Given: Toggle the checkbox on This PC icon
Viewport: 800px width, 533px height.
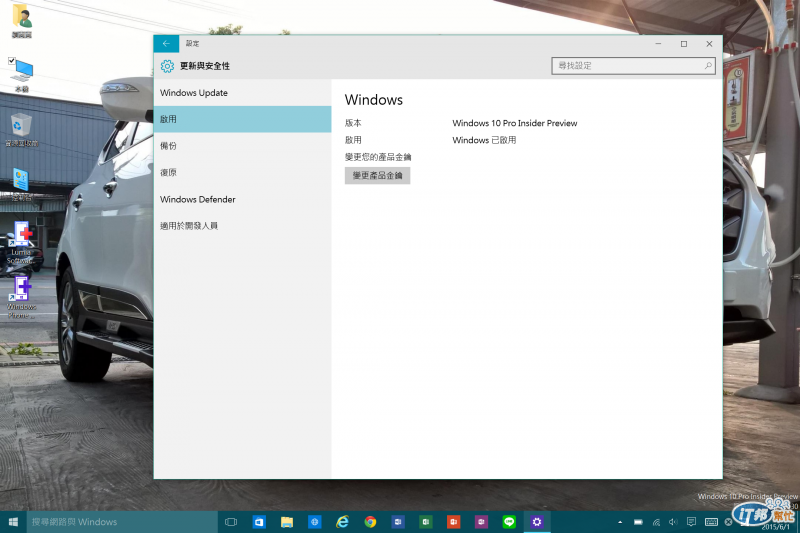Looking at the screenshot, I should click(x=12, y=61).
